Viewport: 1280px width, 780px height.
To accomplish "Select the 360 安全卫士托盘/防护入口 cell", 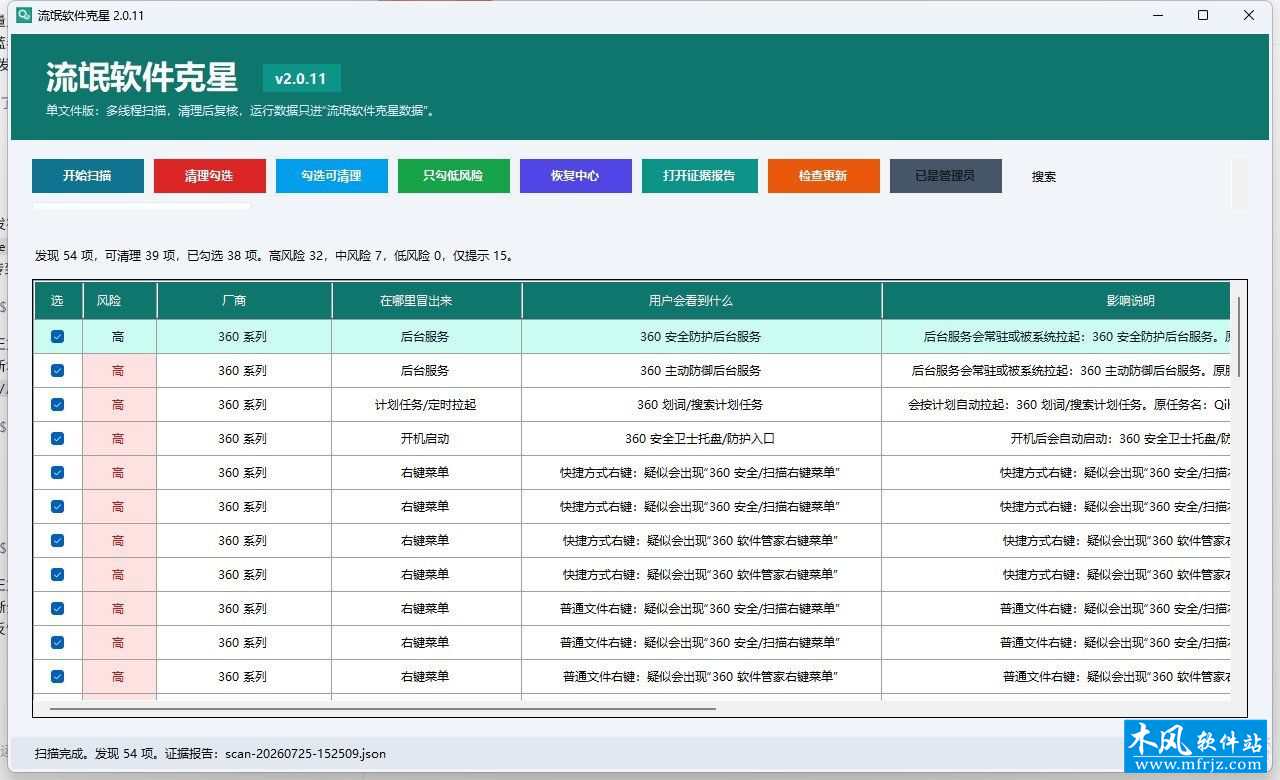I will click(702, 439).
